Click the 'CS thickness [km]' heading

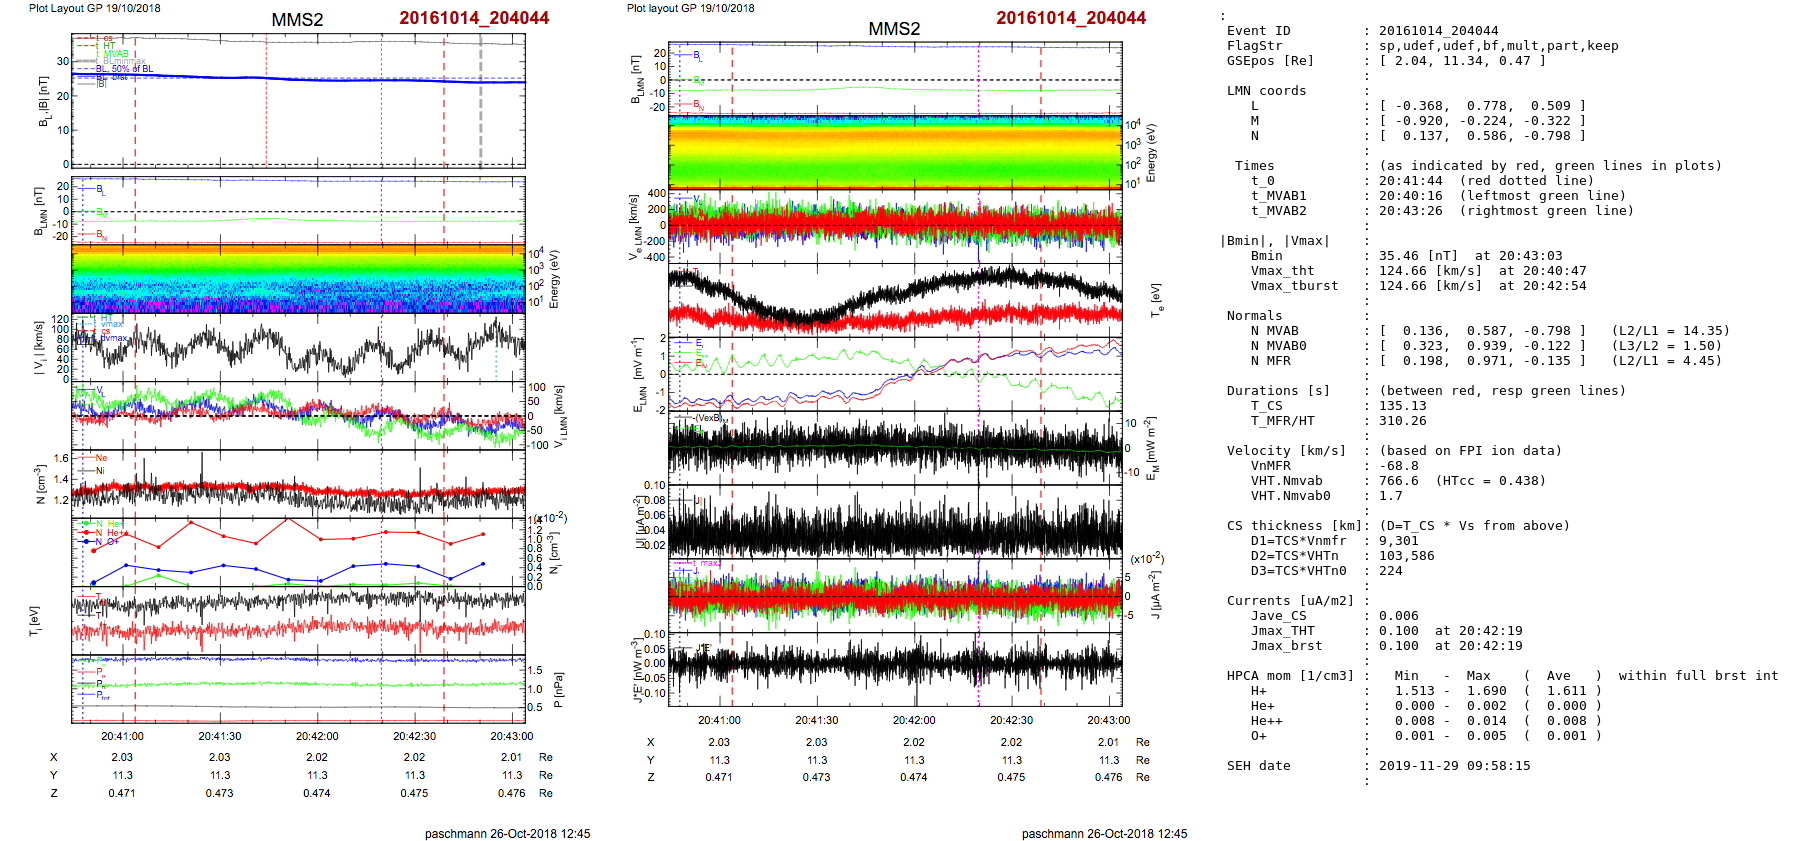tap(1293, 526)
